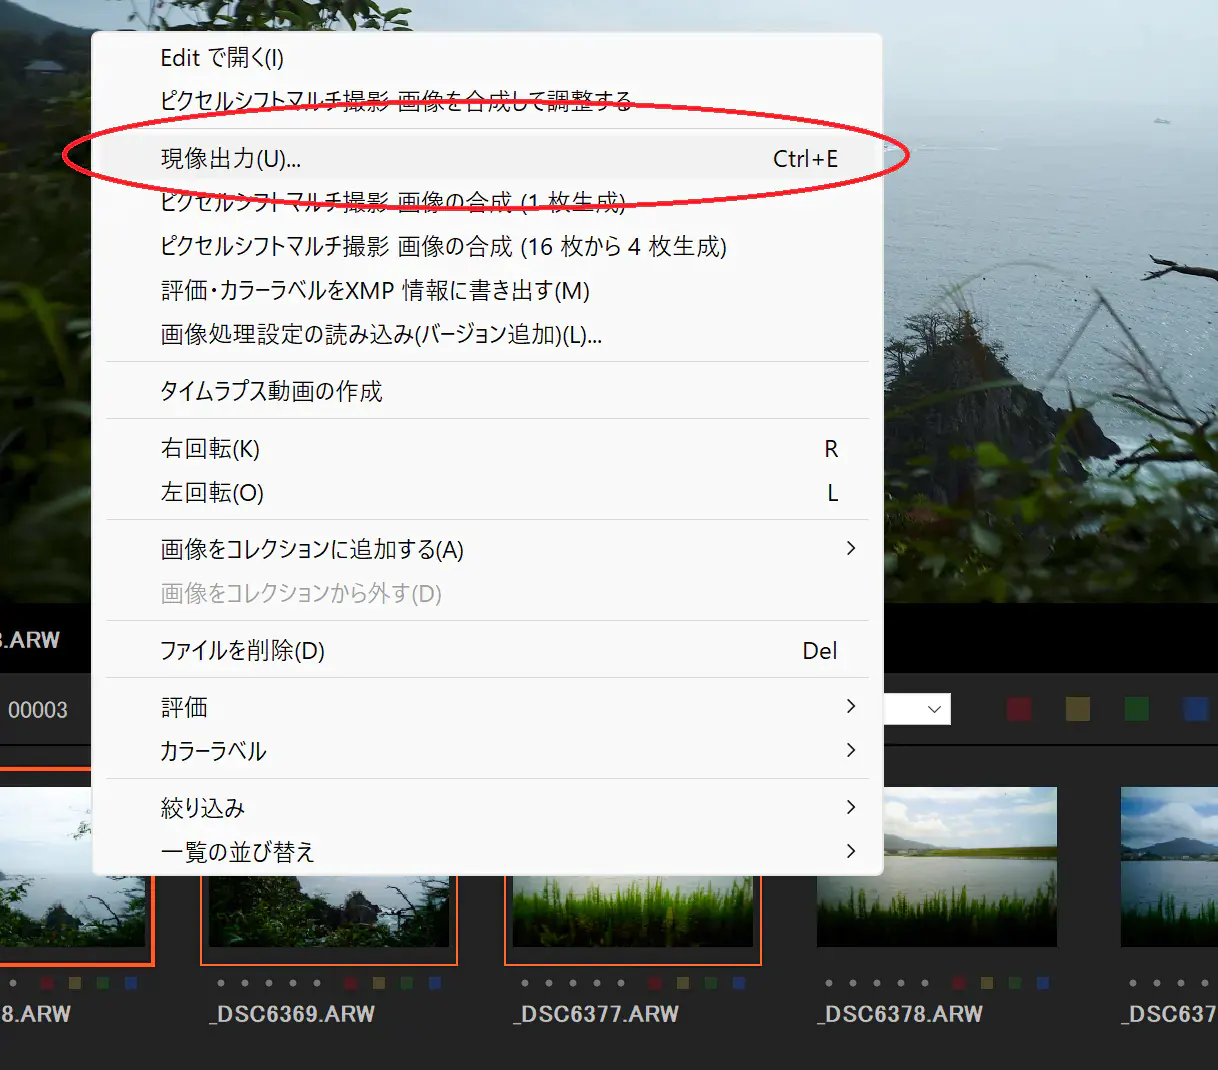Image resolution: width=1218 pixels, height=1070 pixels.
Task: Select the _DSC6377.ARW grass thumbnail
Action: click(x=633, y=911)
